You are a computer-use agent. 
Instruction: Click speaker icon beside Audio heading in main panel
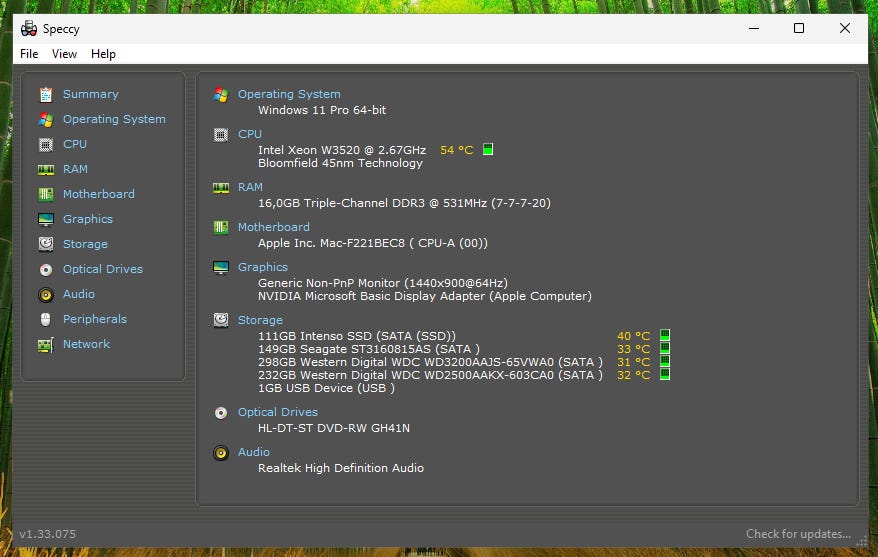pos(221,452)
